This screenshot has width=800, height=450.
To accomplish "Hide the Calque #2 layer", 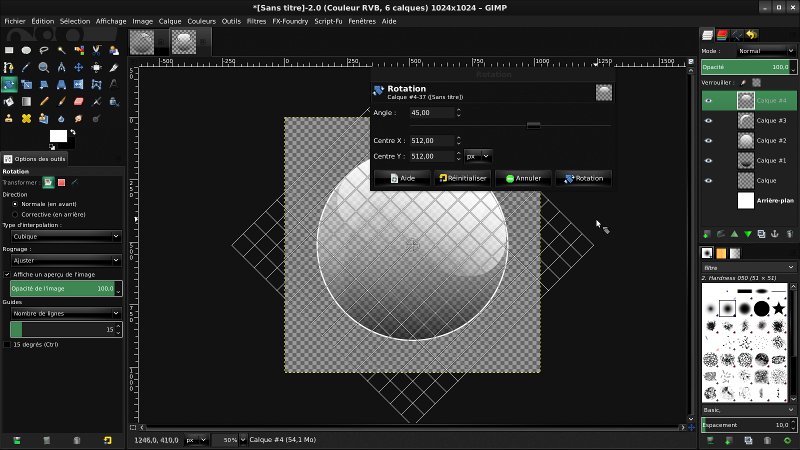I will point(709,140).
